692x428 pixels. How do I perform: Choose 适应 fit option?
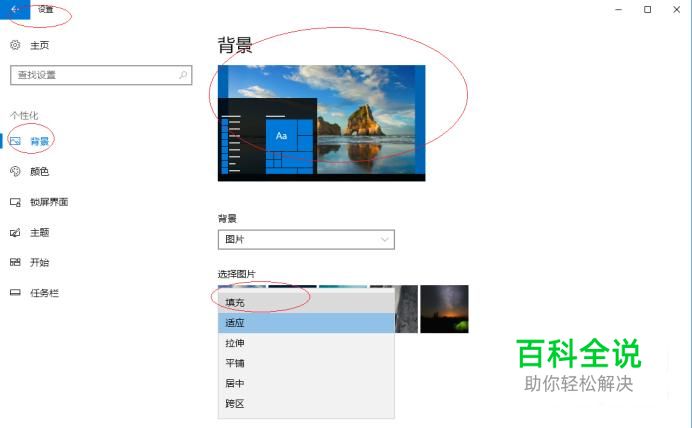point(306,323)
